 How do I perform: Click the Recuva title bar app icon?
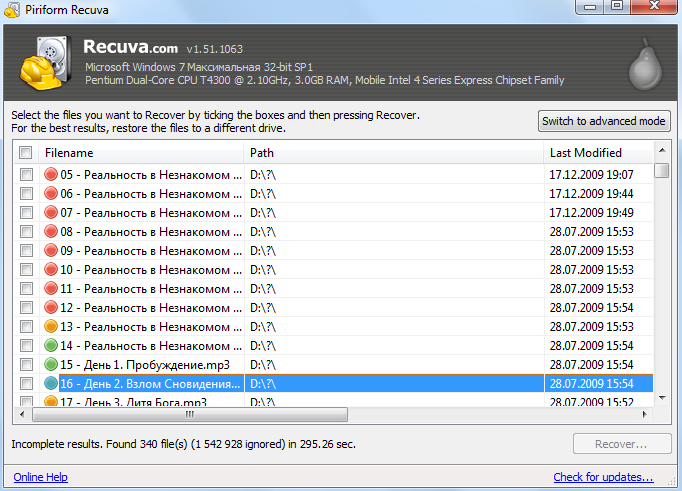click(12, 10)
